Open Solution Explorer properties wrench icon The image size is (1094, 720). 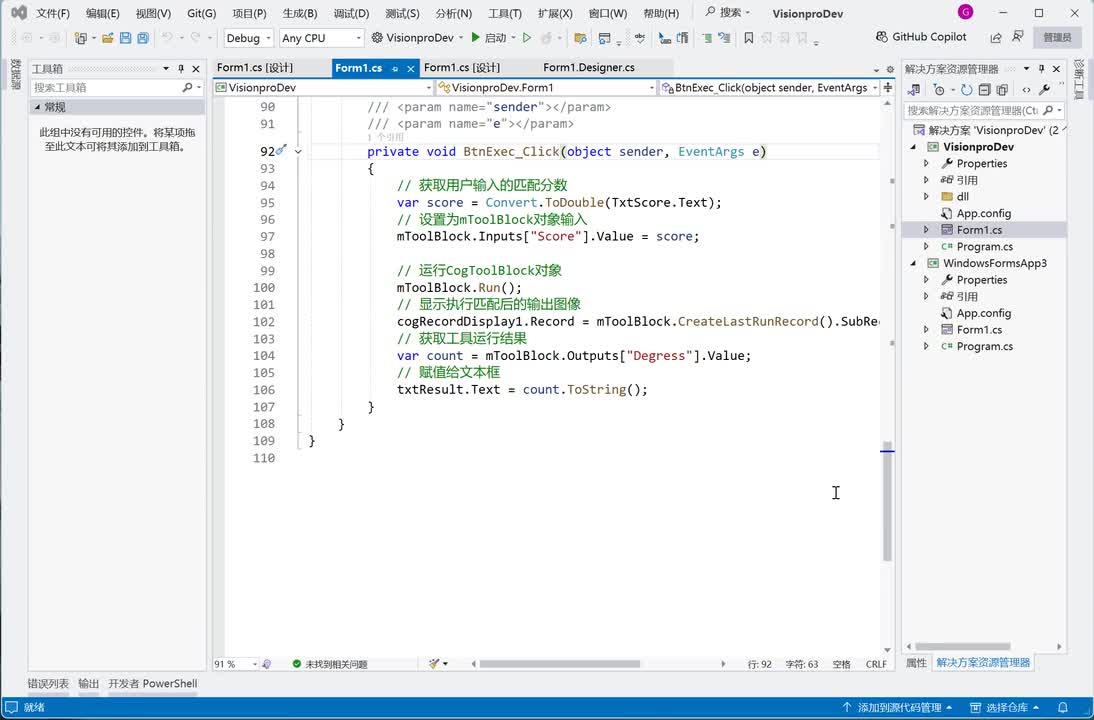(1044, 89)
